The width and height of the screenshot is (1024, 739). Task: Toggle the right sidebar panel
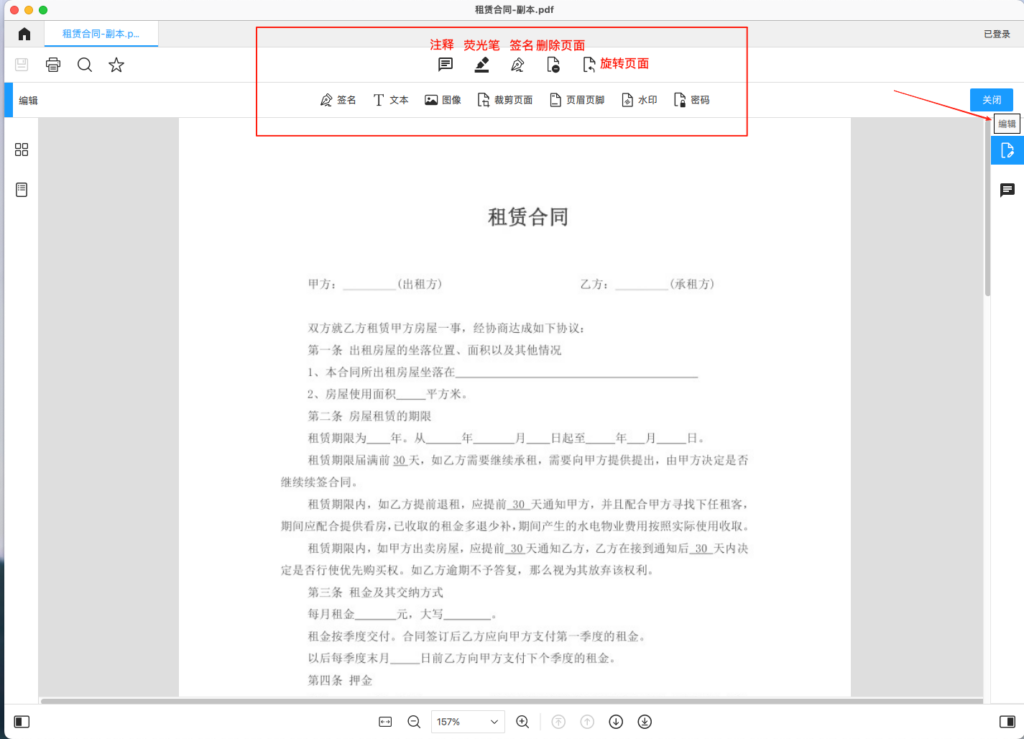pos(1006,721)
